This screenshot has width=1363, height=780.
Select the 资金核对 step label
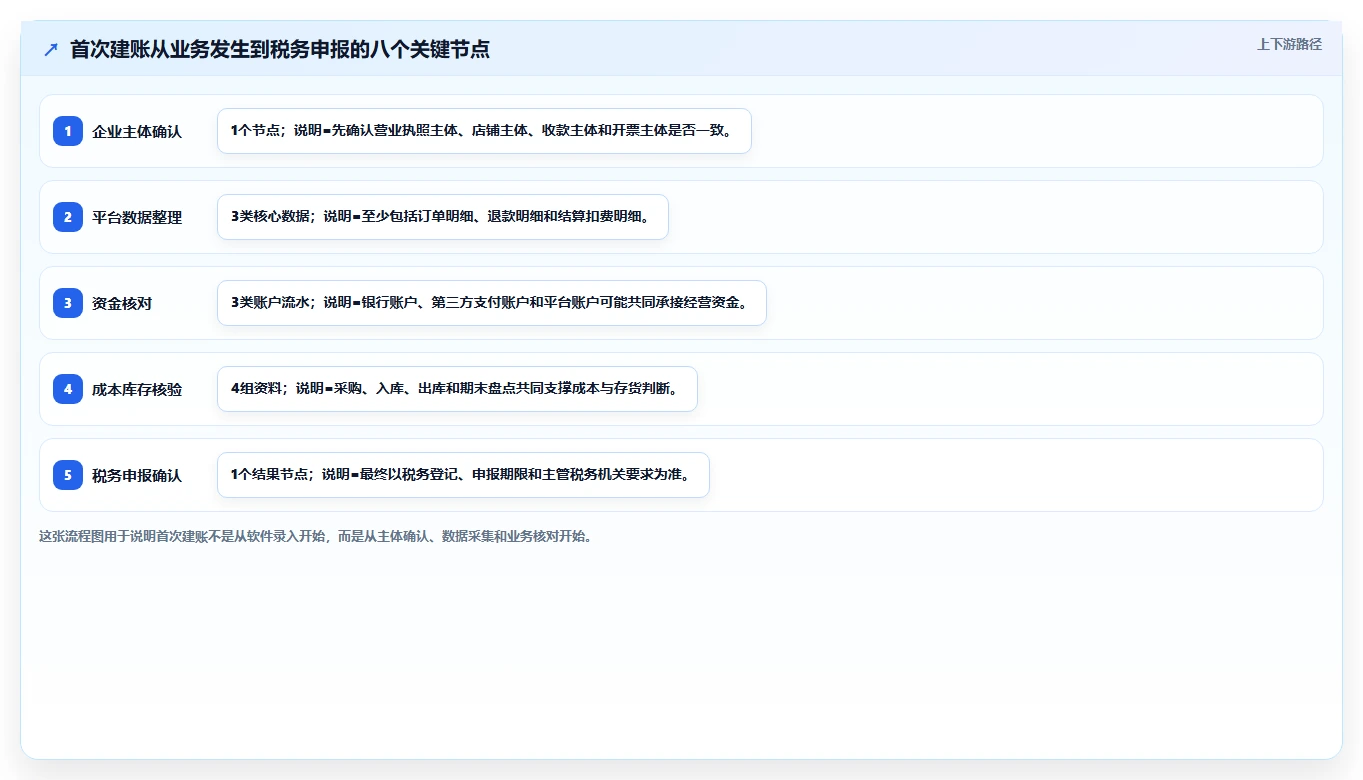[x=122, y=303]
